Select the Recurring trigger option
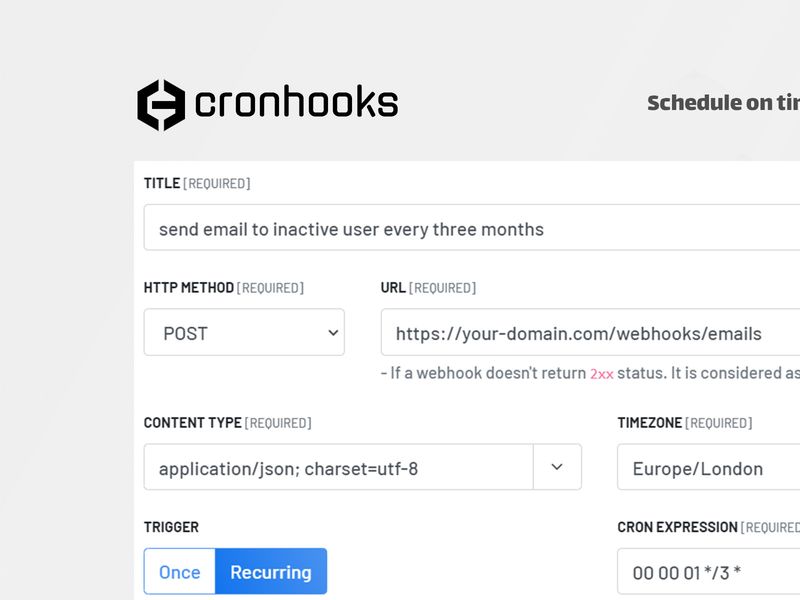Image resolution: width=800 pixels, height=600 pixels. [270, 571]
